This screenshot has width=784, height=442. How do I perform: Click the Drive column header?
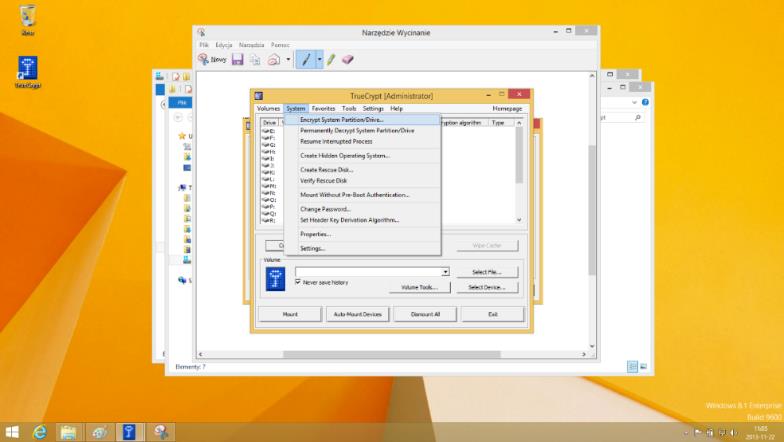pos(270,122)
